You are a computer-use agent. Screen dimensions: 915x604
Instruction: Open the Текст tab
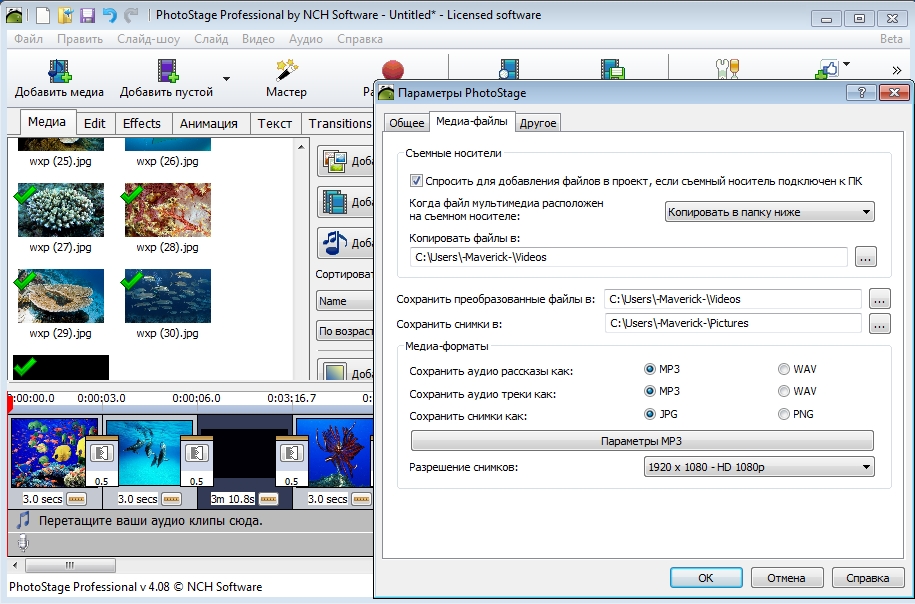click(275, 123)
